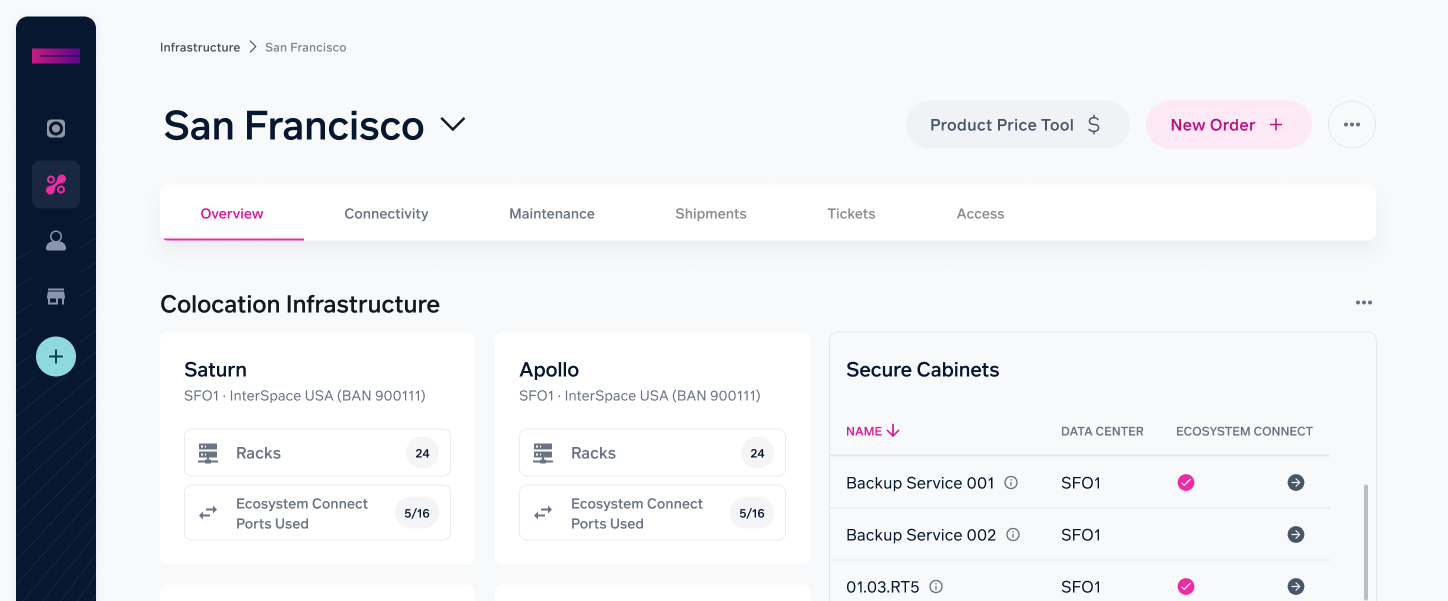Click the Saturn Ecosystem Connect arrows icon
Image resolution: width=1448 pixels, height=601 pixels.
click(x=208, y=513)
